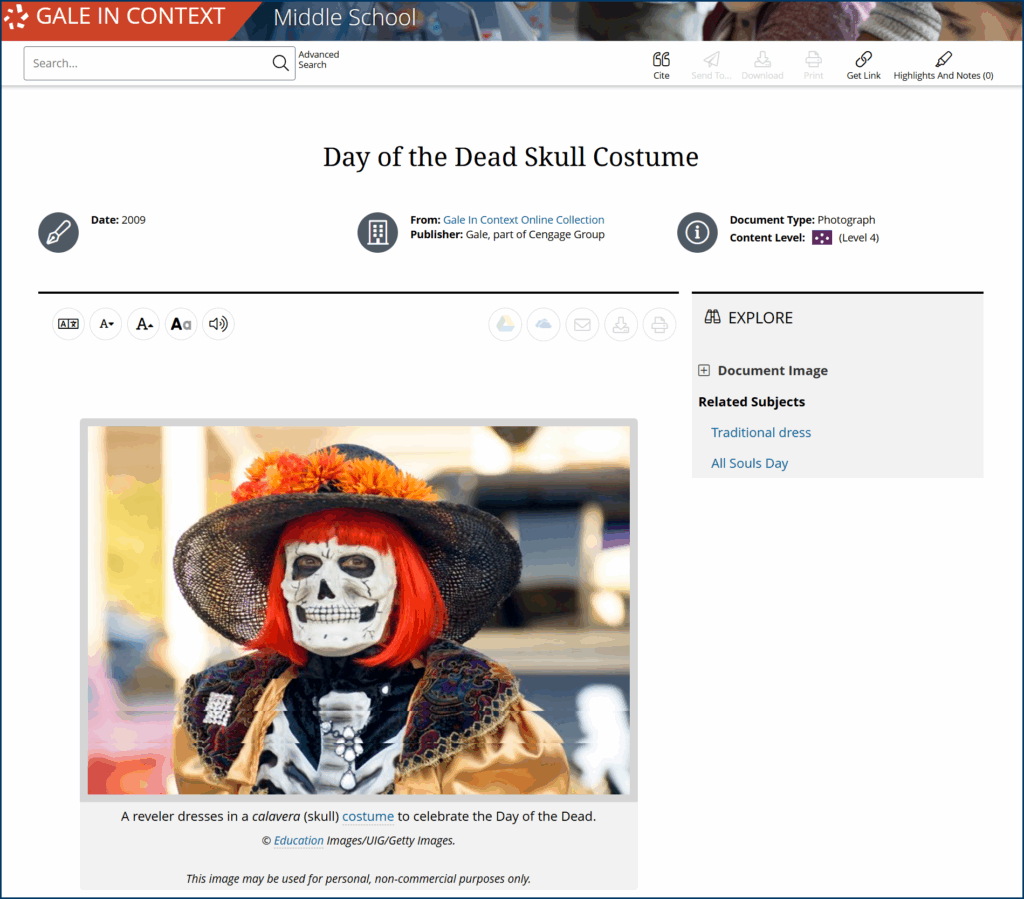Viewport: 1024px width, 899px height.
Task: Click the Translate article icon
Action: coord(68,324)
